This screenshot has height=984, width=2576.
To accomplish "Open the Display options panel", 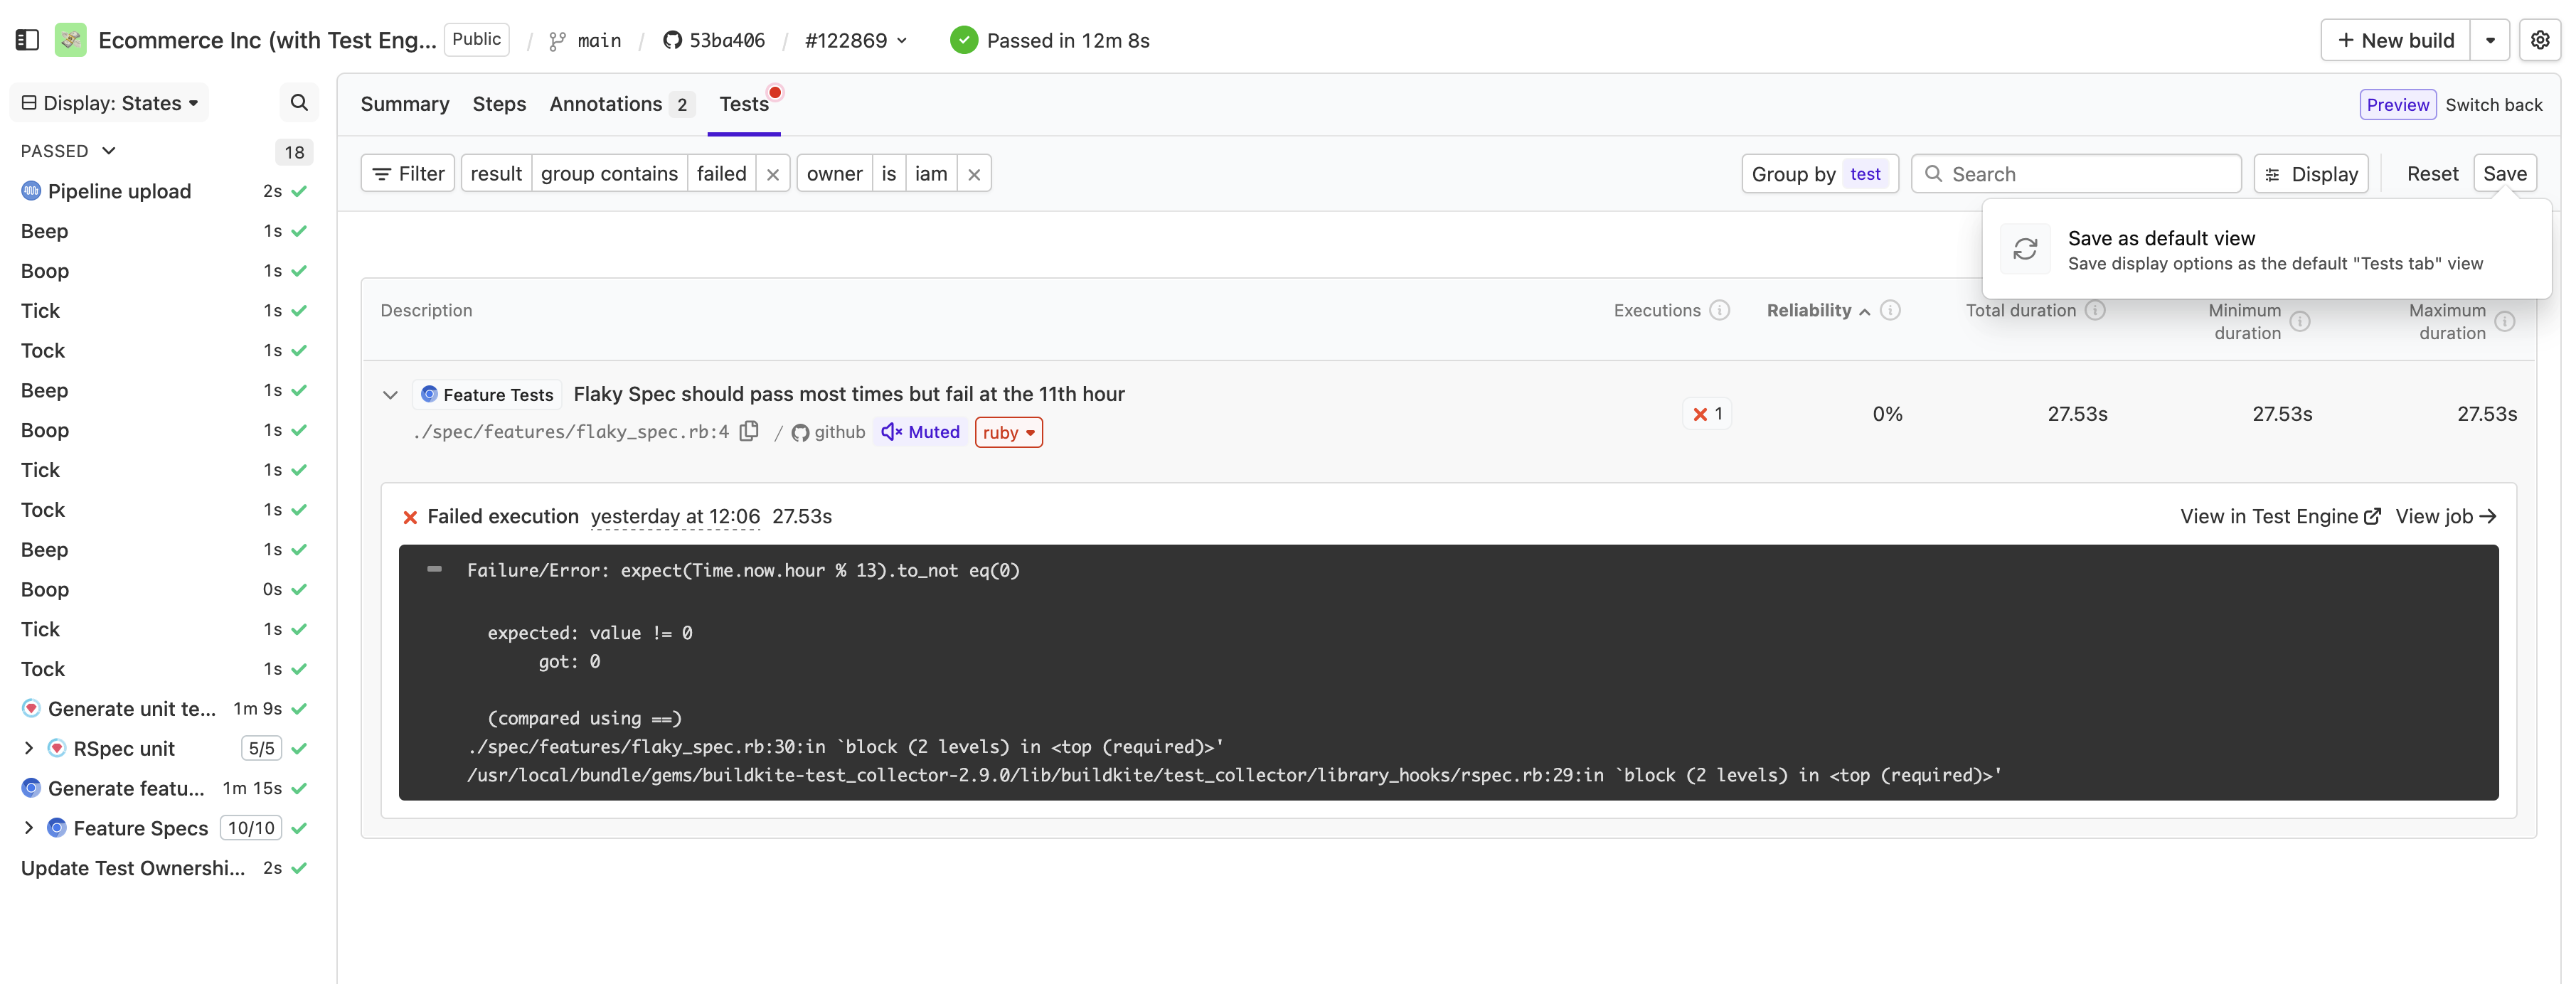I will click(x=2311, y=173).
